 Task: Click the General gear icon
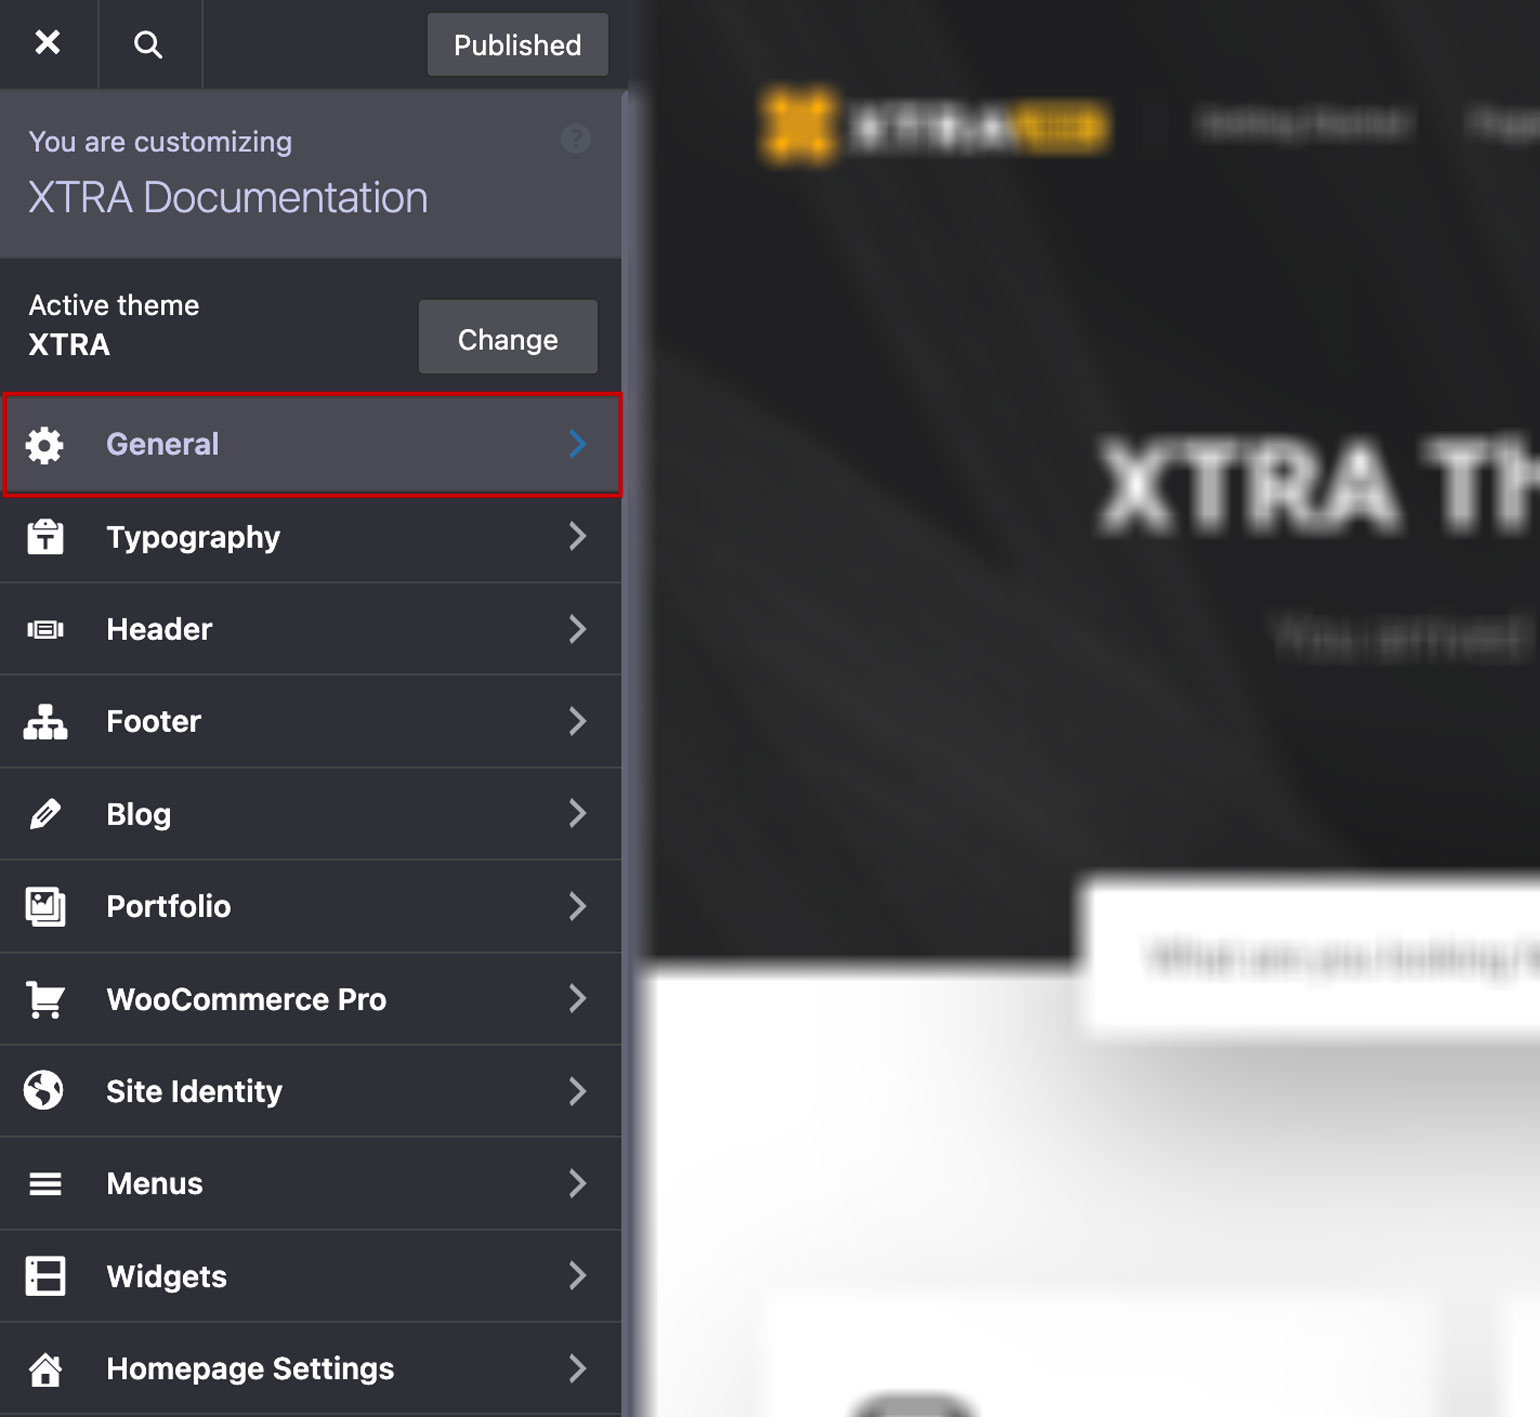click(45, 445)
